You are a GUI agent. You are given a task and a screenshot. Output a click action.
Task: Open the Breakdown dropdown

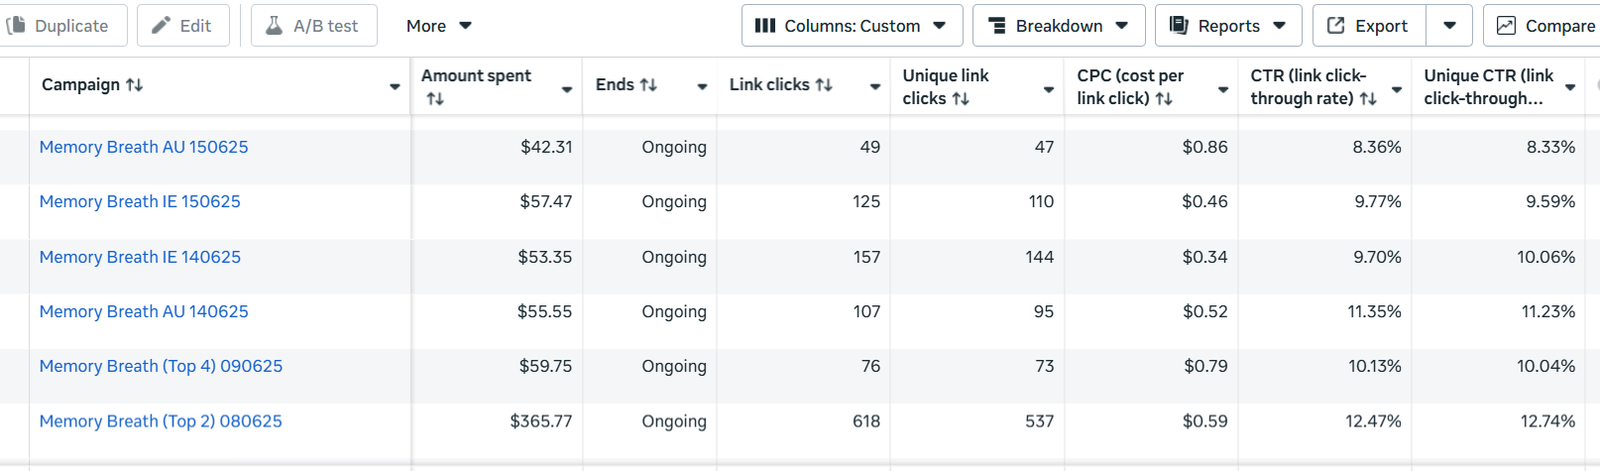tap(1058, 26)
